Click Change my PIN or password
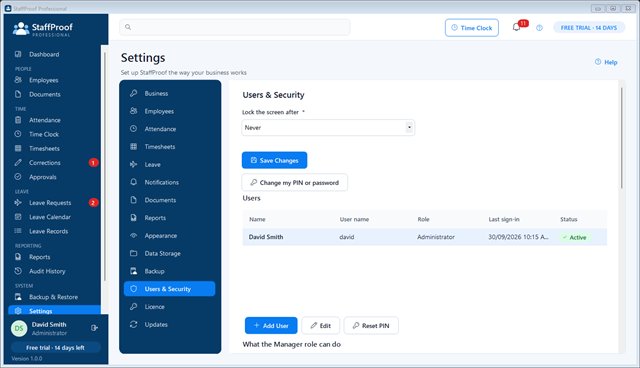Viewport: 640px width, 368px height. coord(294,182)
